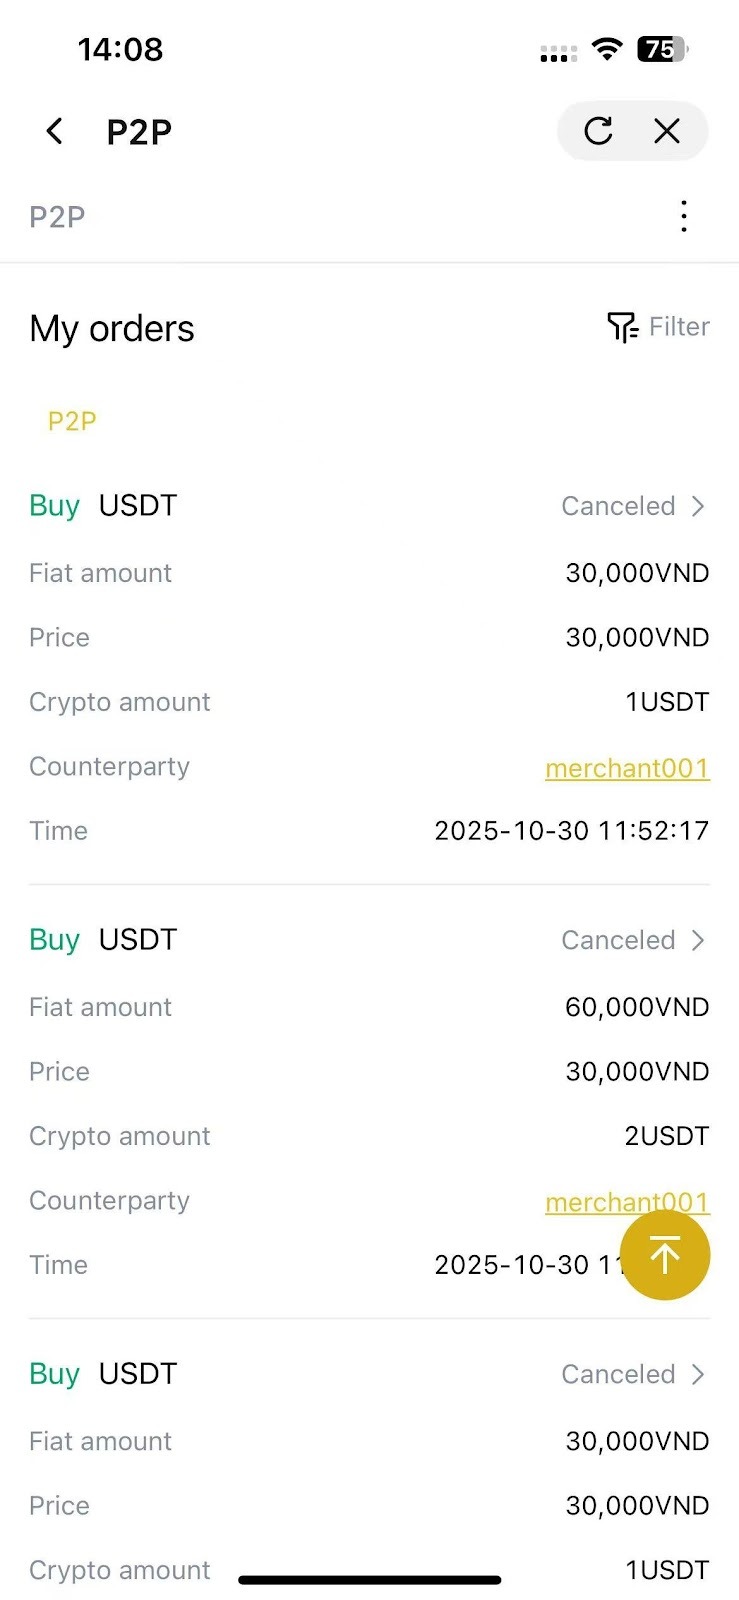Image resolution: width=739 pixels, height=1600 pixels.
Task: Tap the gray P2P breadcrumb label
Action: coord(57,217)
